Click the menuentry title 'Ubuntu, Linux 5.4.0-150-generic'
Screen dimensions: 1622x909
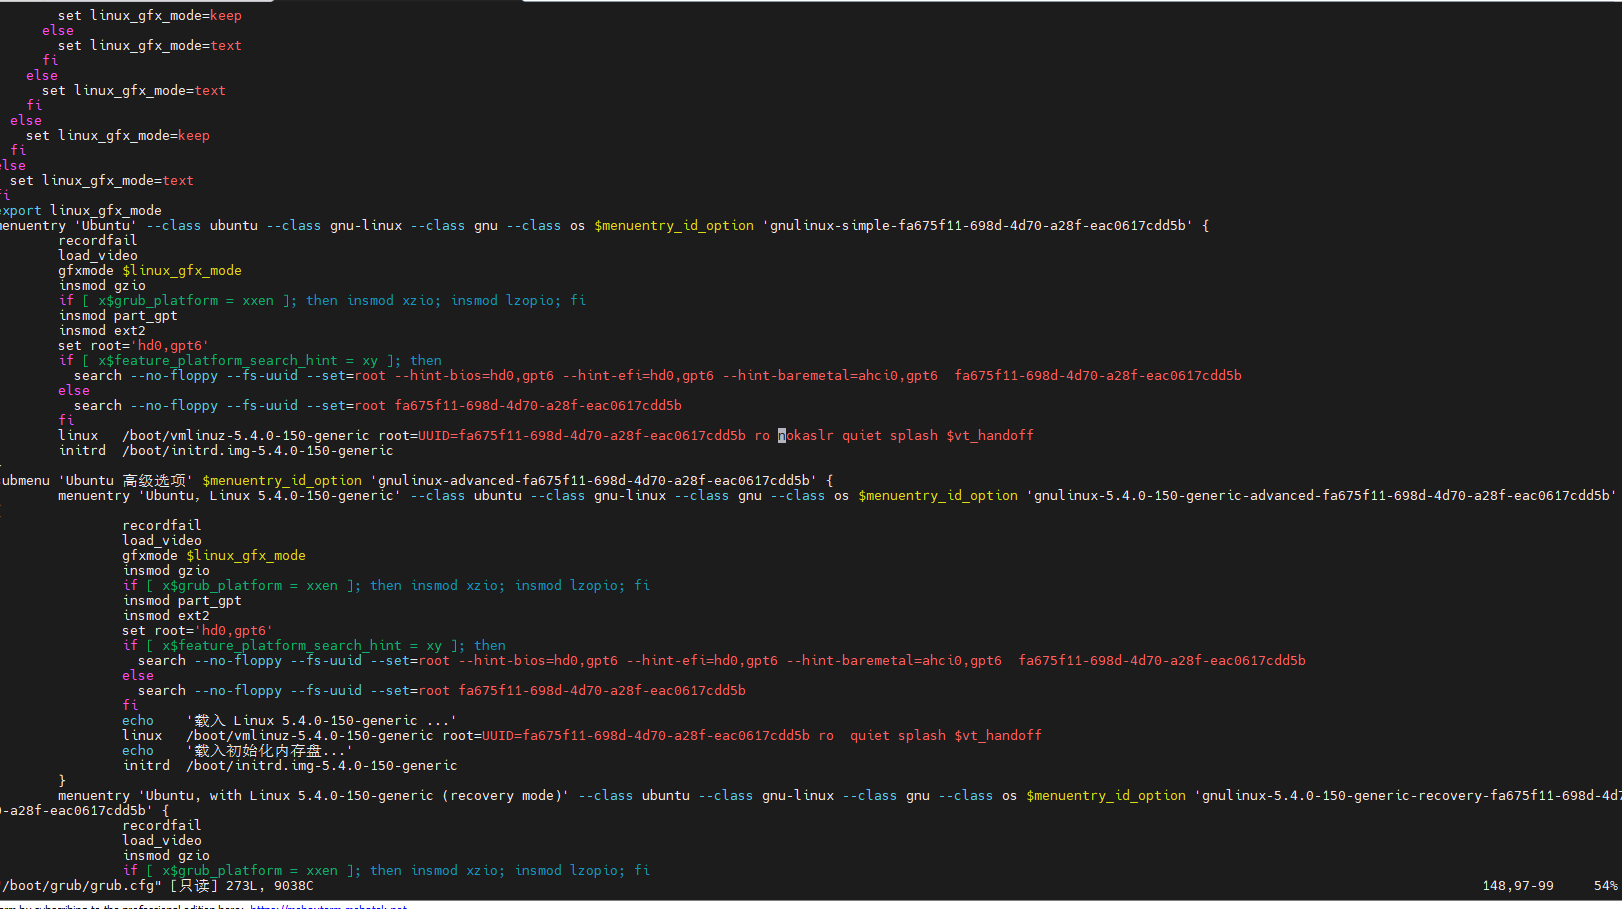(270, 496)
